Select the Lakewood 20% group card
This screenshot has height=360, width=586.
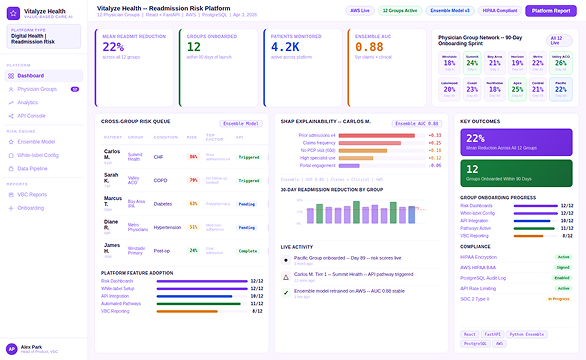point(449,89)
